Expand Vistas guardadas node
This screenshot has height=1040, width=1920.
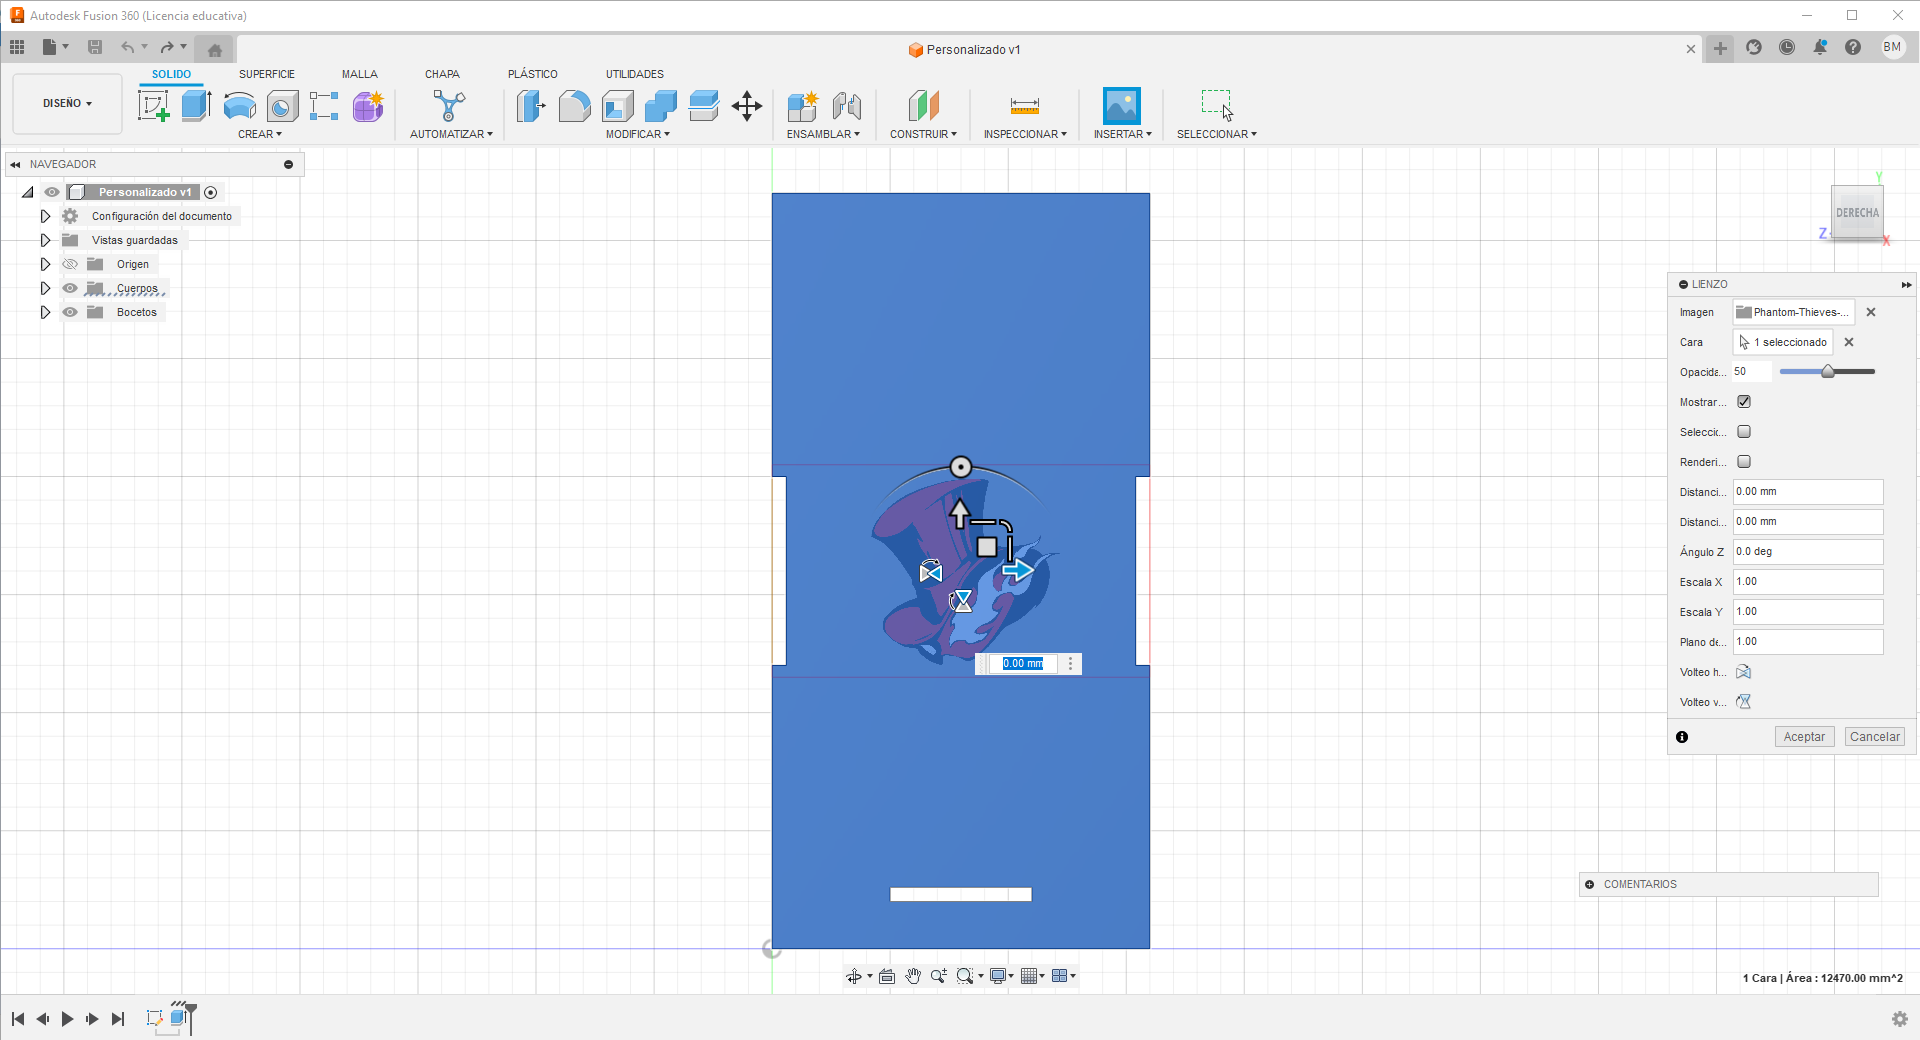point(45,240)
